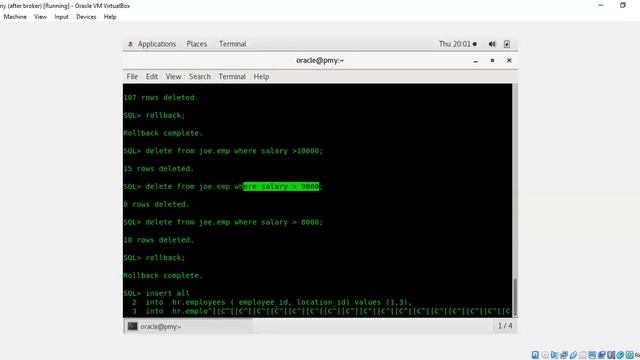640x360 pixels.
Task: Select the oracle@pmy:~ taskbar window button
Action: [x=189, y=327]
